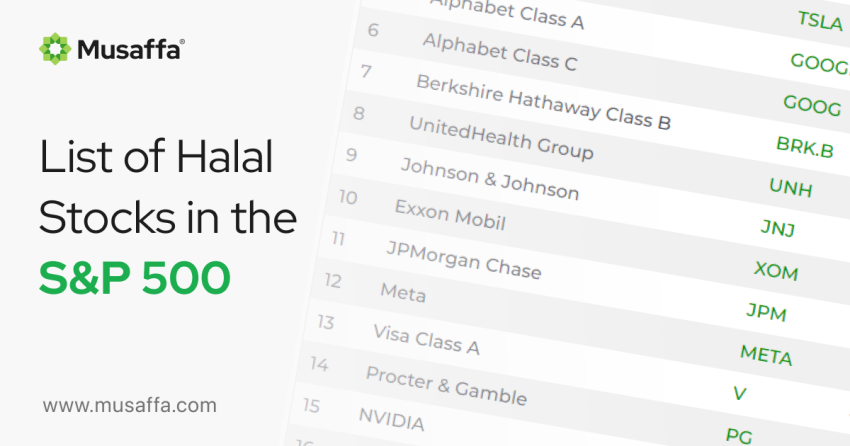Click the Musaffa brand name text
Image resolution: width=850 pixels, height=446 pixels.
[x=127, y=47]
